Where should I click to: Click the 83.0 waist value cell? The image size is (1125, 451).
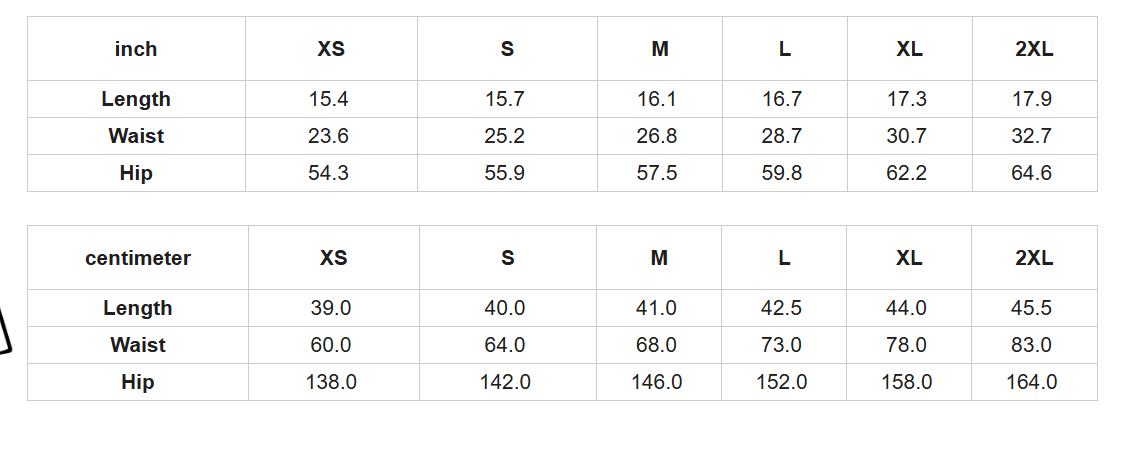[x=1032, y=345]
